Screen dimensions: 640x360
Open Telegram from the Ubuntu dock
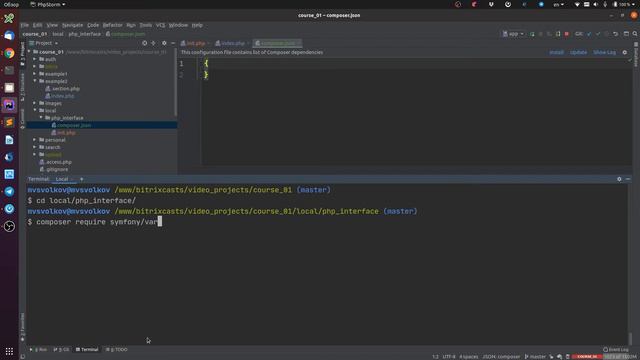click(9, 191)
